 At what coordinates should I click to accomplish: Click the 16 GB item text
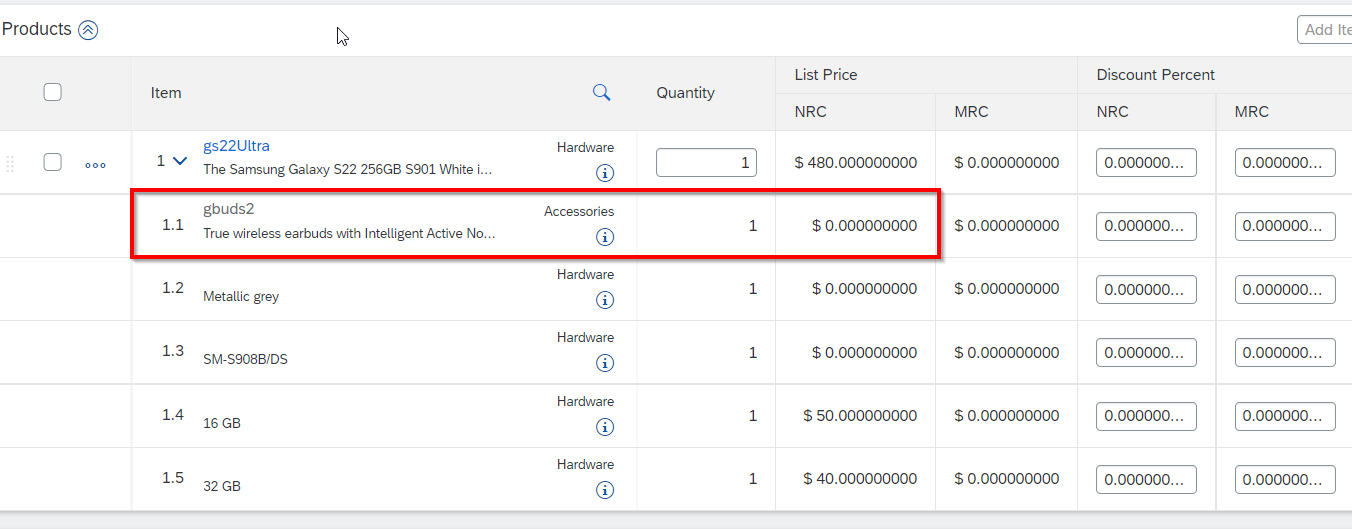[x=222, y=423]
